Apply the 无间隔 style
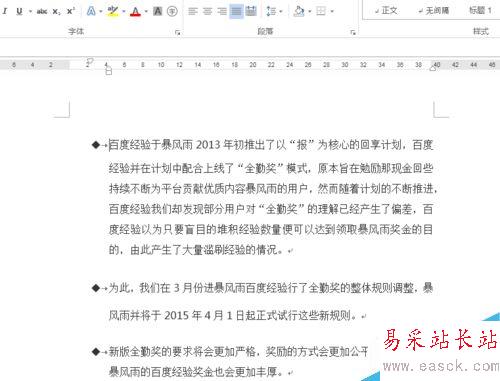The height and width of the screenshot is (381, 500). 434,11
